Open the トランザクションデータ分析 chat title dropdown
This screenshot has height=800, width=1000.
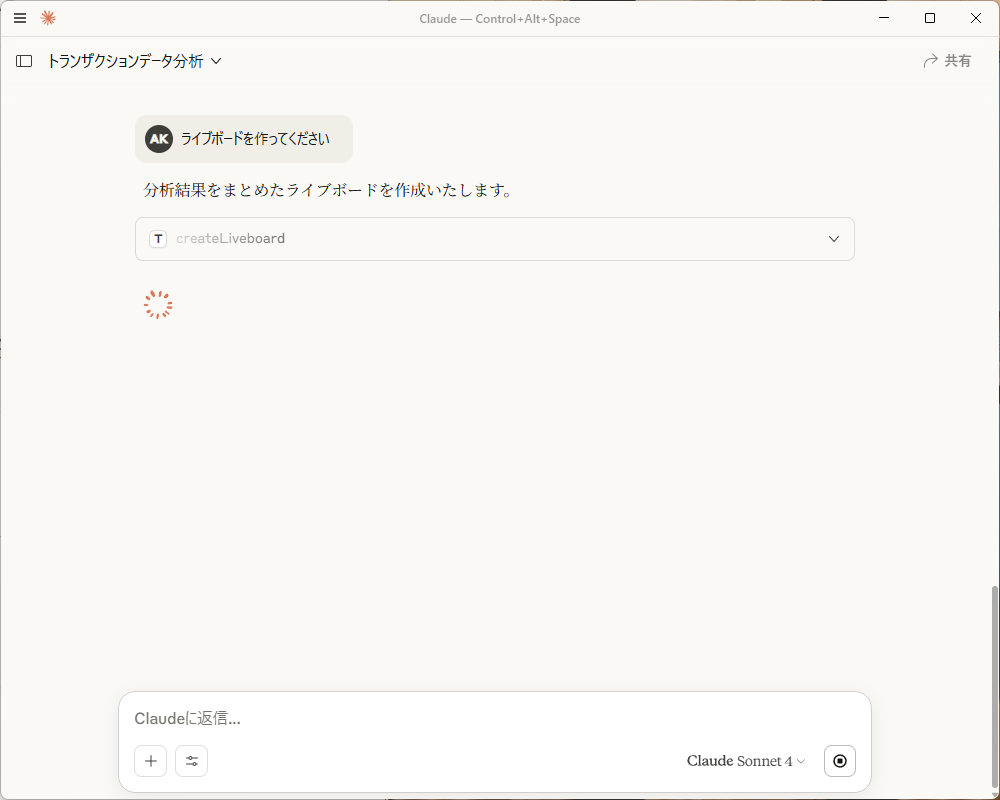click(135, 61)
